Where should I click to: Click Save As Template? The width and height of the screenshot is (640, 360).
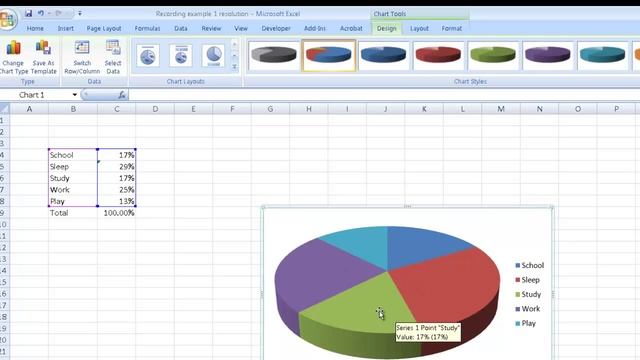point(43,57)
